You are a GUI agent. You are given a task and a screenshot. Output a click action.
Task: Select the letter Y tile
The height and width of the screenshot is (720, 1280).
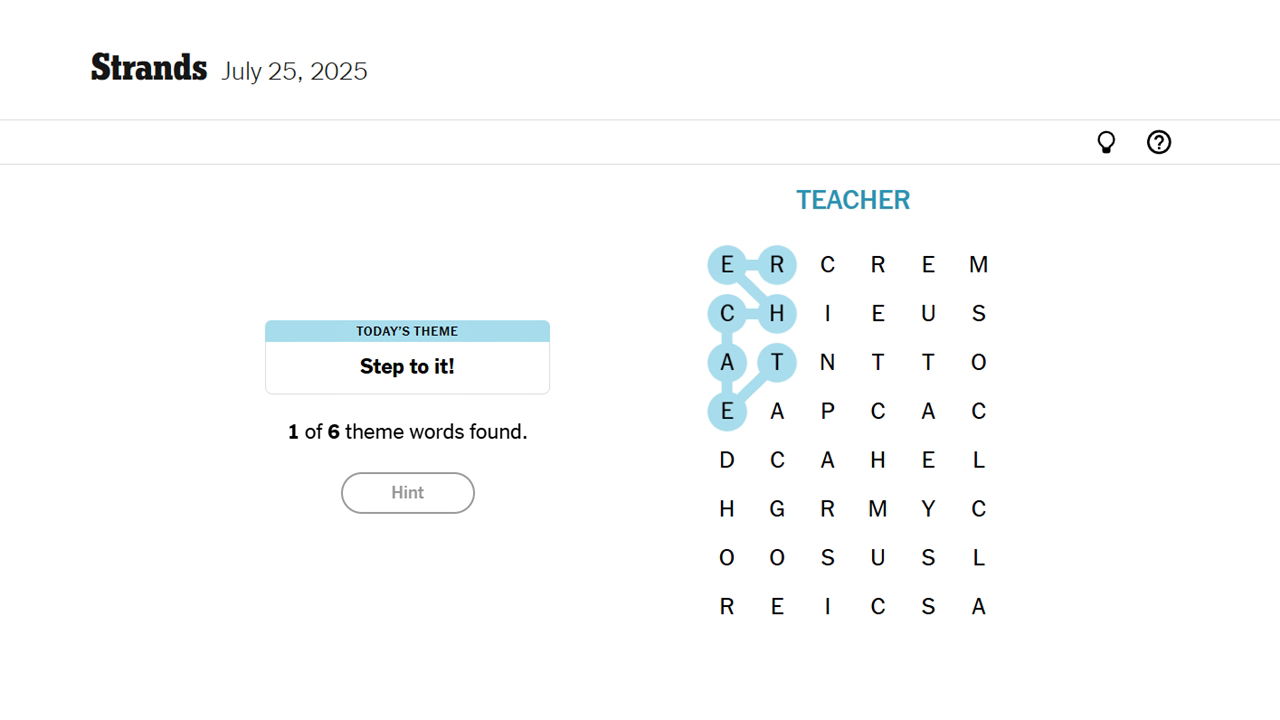[928, 509]
